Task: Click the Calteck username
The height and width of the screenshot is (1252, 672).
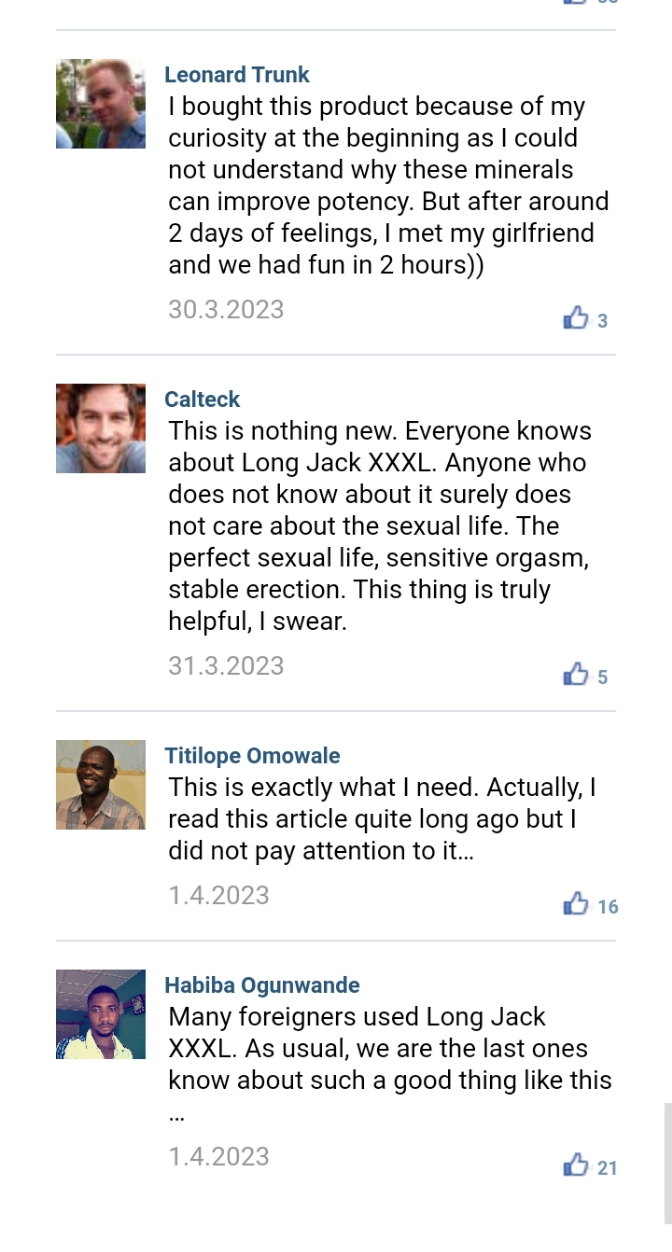Action: point(202,399)
